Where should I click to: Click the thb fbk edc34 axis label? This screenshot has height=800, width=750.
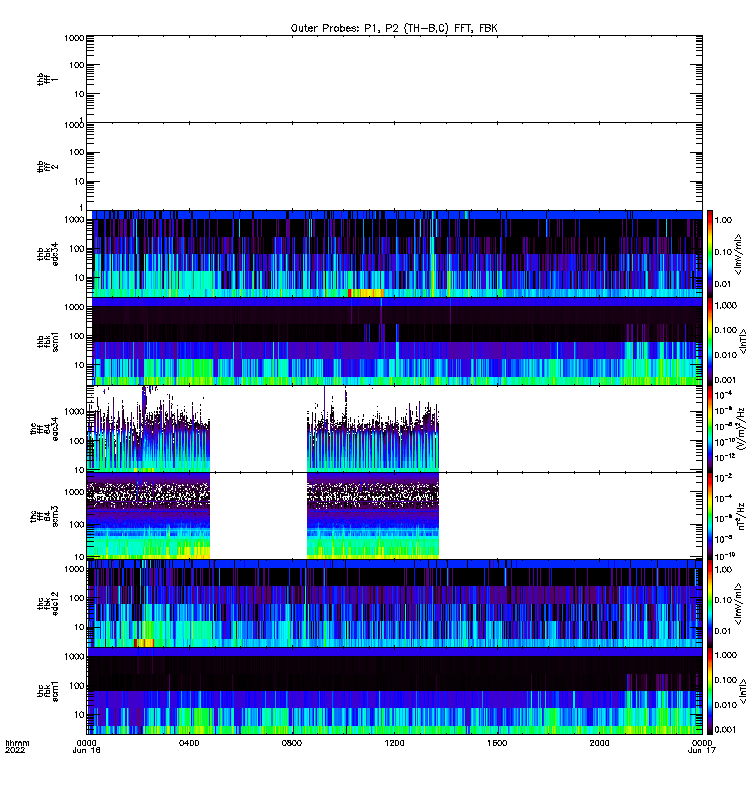pyautogui.click(x=47, y=254)
